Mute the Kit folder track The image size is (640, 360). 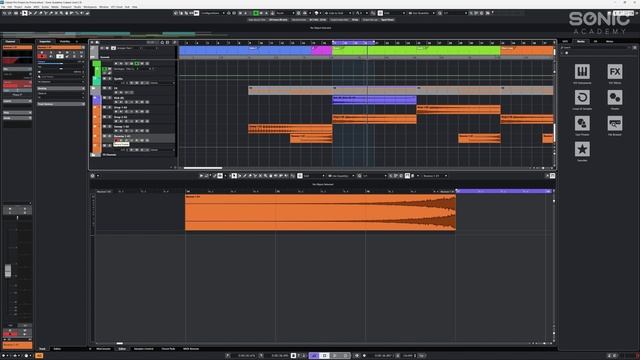[x=104, y=88]
